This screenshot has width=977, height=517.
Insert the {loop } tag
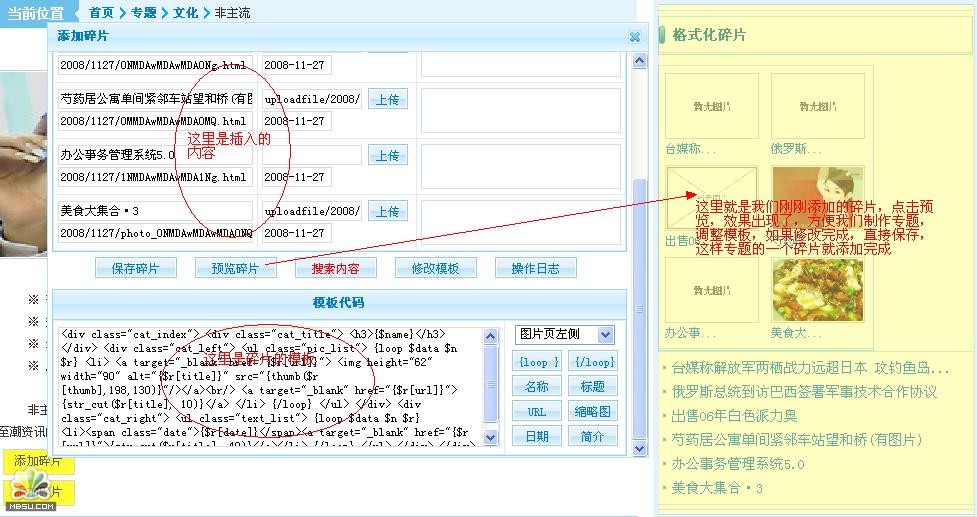click(536, 361)
